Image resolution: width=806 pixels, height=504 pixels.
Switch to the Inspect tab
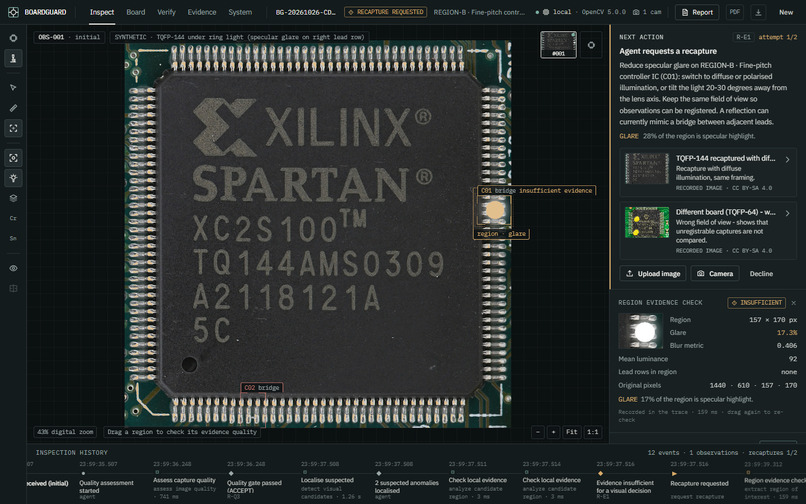point(102,12)
